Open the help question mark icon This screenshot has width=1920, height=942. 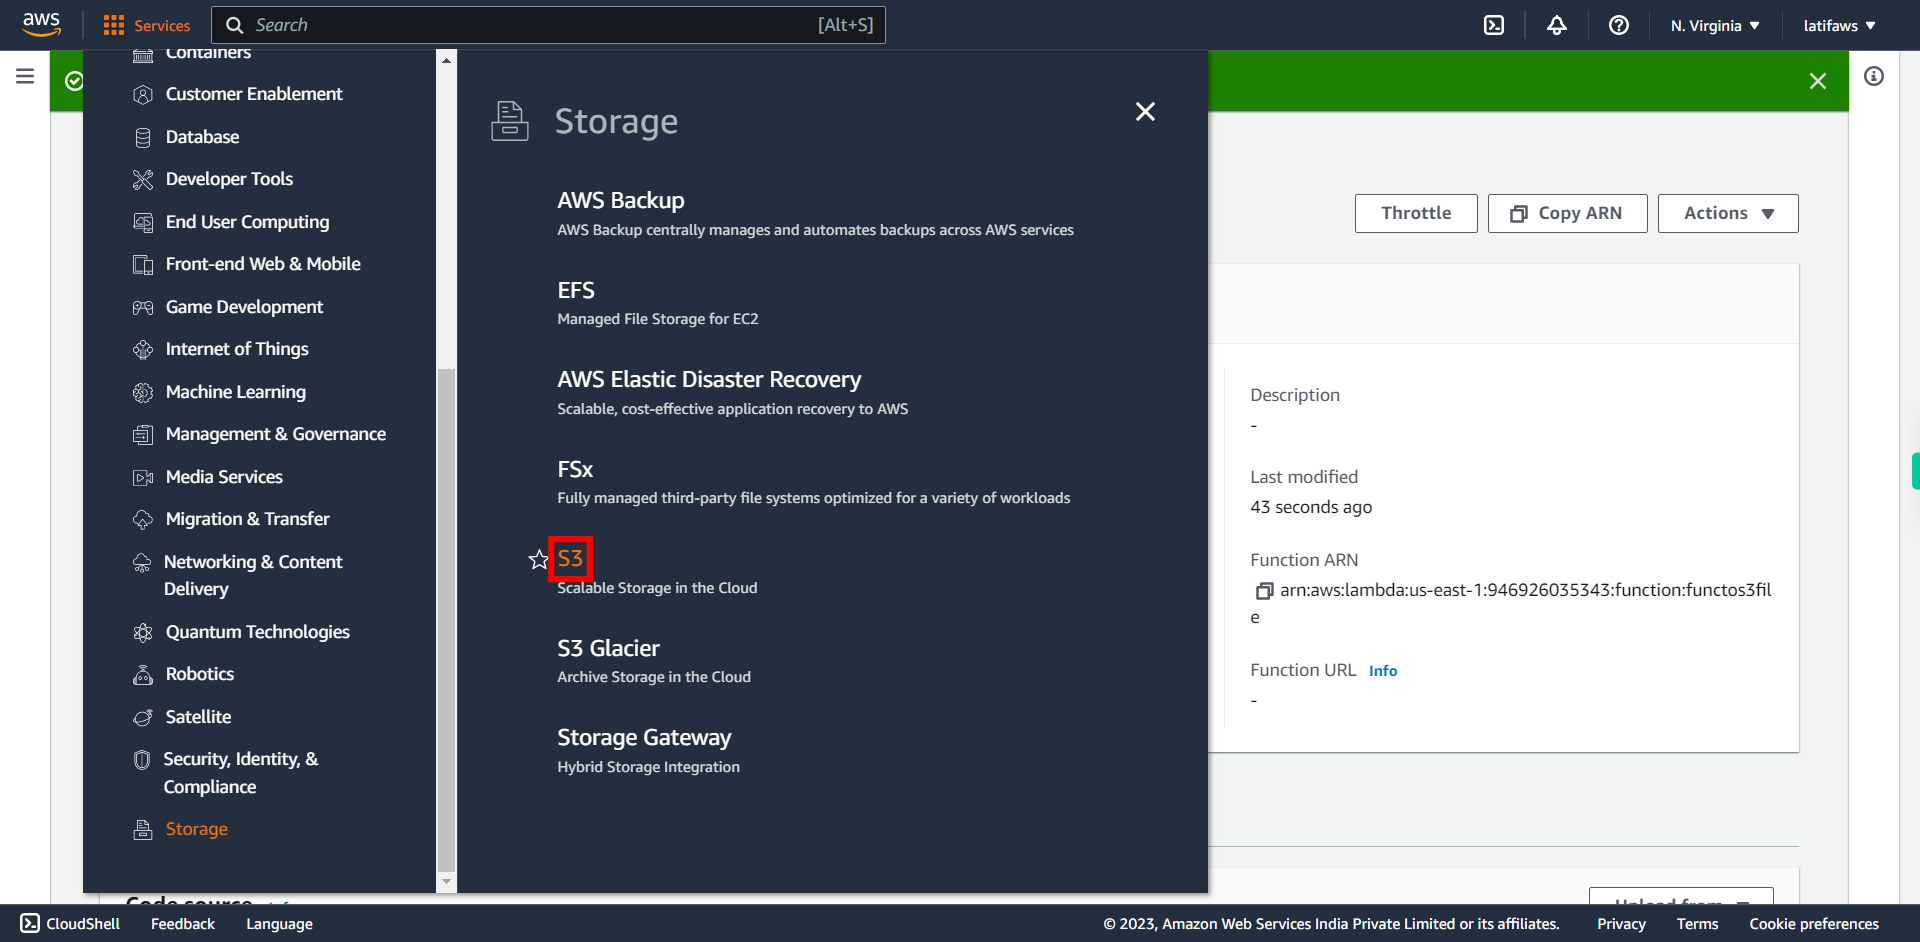tap(1619, 25)
